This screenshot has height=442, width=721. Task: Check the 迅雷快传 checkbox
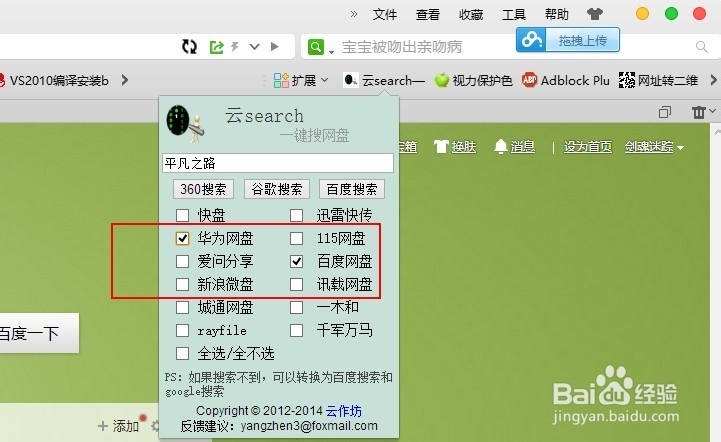coord(297,215)
